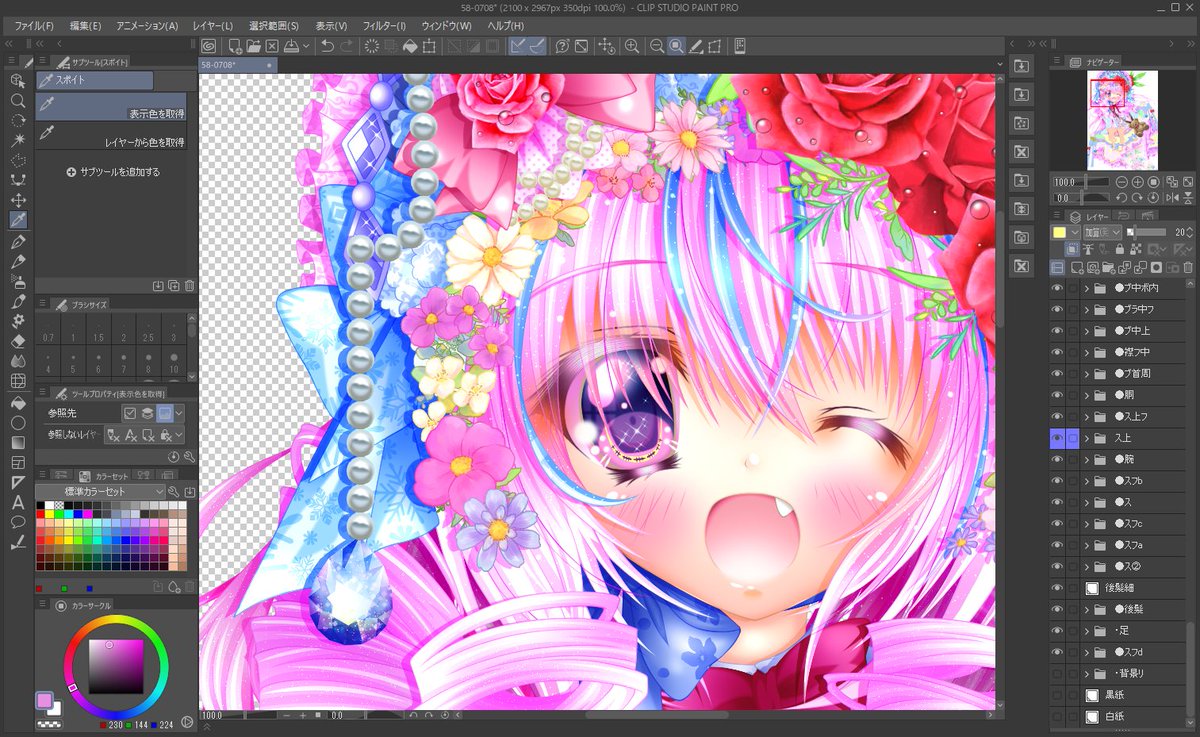Viewport: 1200px width, 737px height.
Task: Open the 編集(E) menu
Action: coord(85,25)
